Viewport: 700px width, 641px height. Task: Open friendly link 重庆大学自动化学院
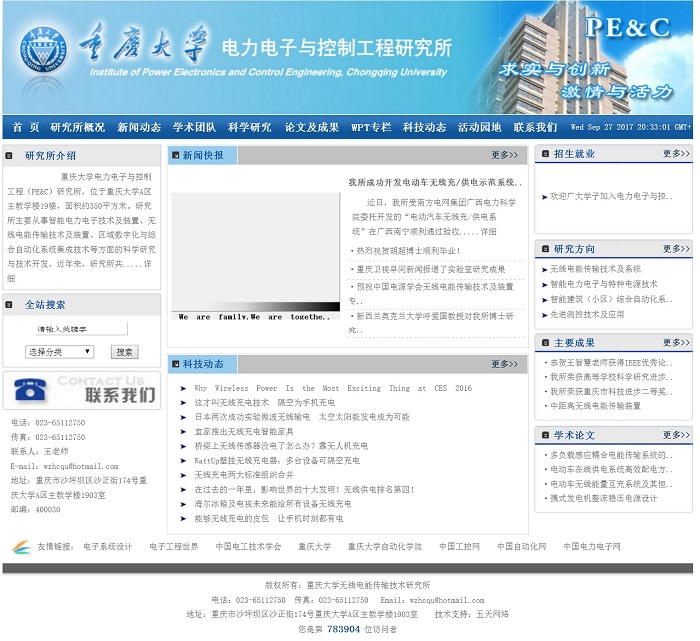385,547
